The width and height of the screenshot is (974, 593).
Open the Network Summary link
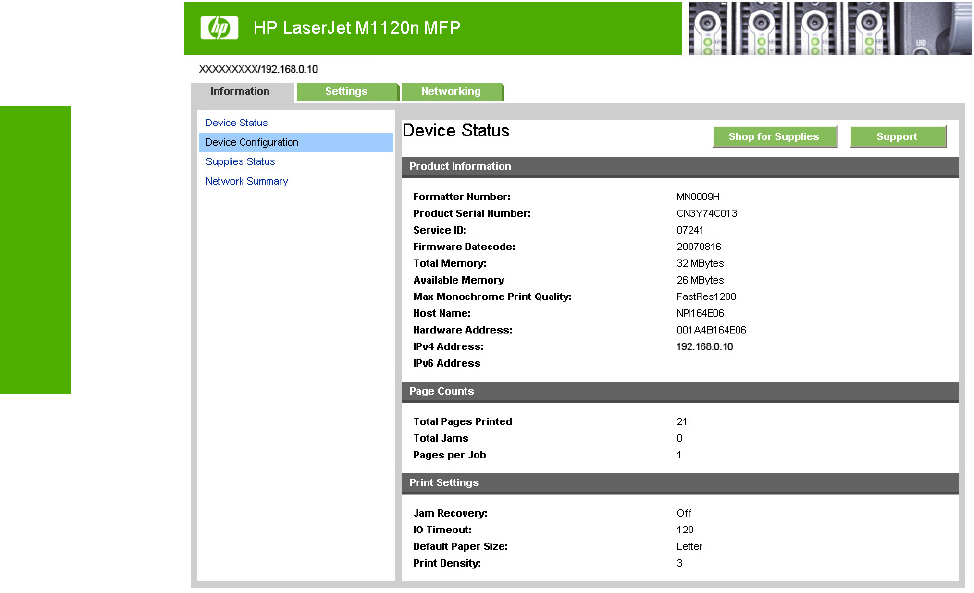pyautogui.click(x=246, y=182)
